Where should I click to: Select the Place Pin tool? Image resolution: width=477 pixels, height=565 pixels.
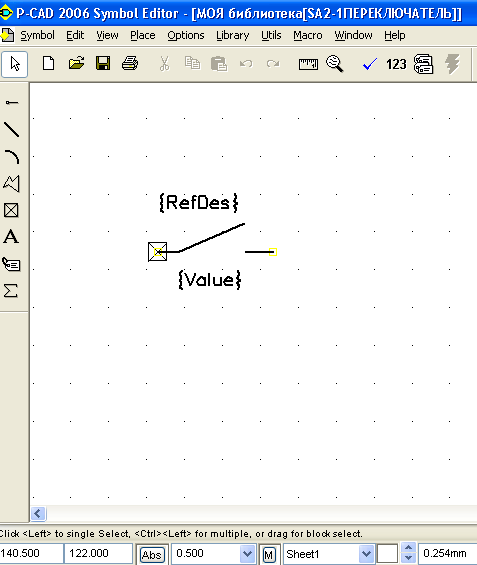12,103
